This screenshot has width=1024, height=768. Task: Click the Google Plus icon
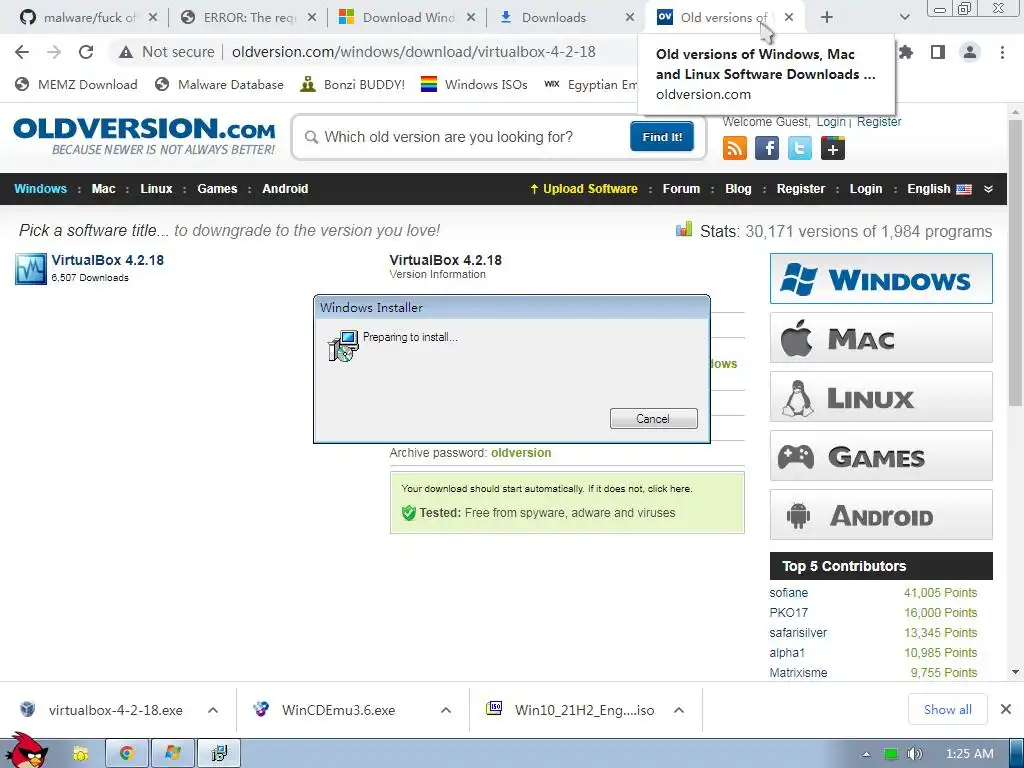[x=833, y=148]
